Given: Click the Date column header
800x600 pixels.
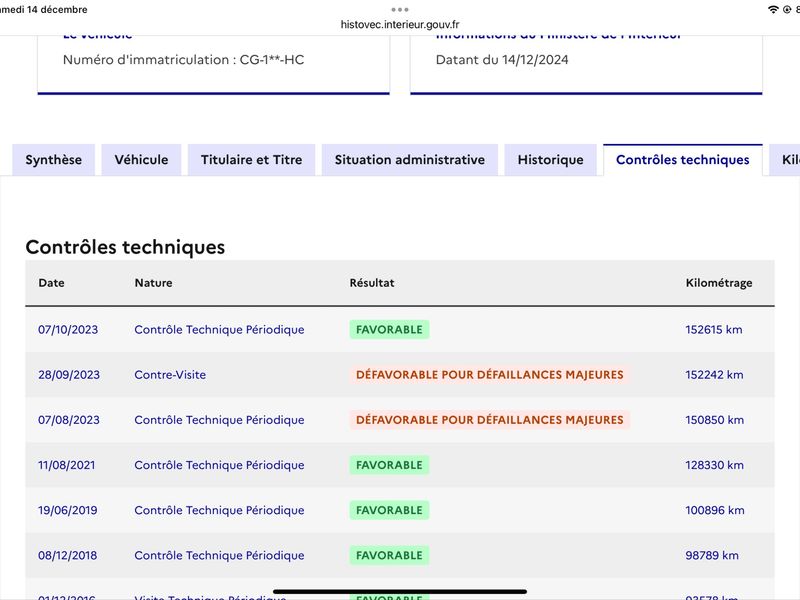Looking at the screenshot, I should 52,283.
